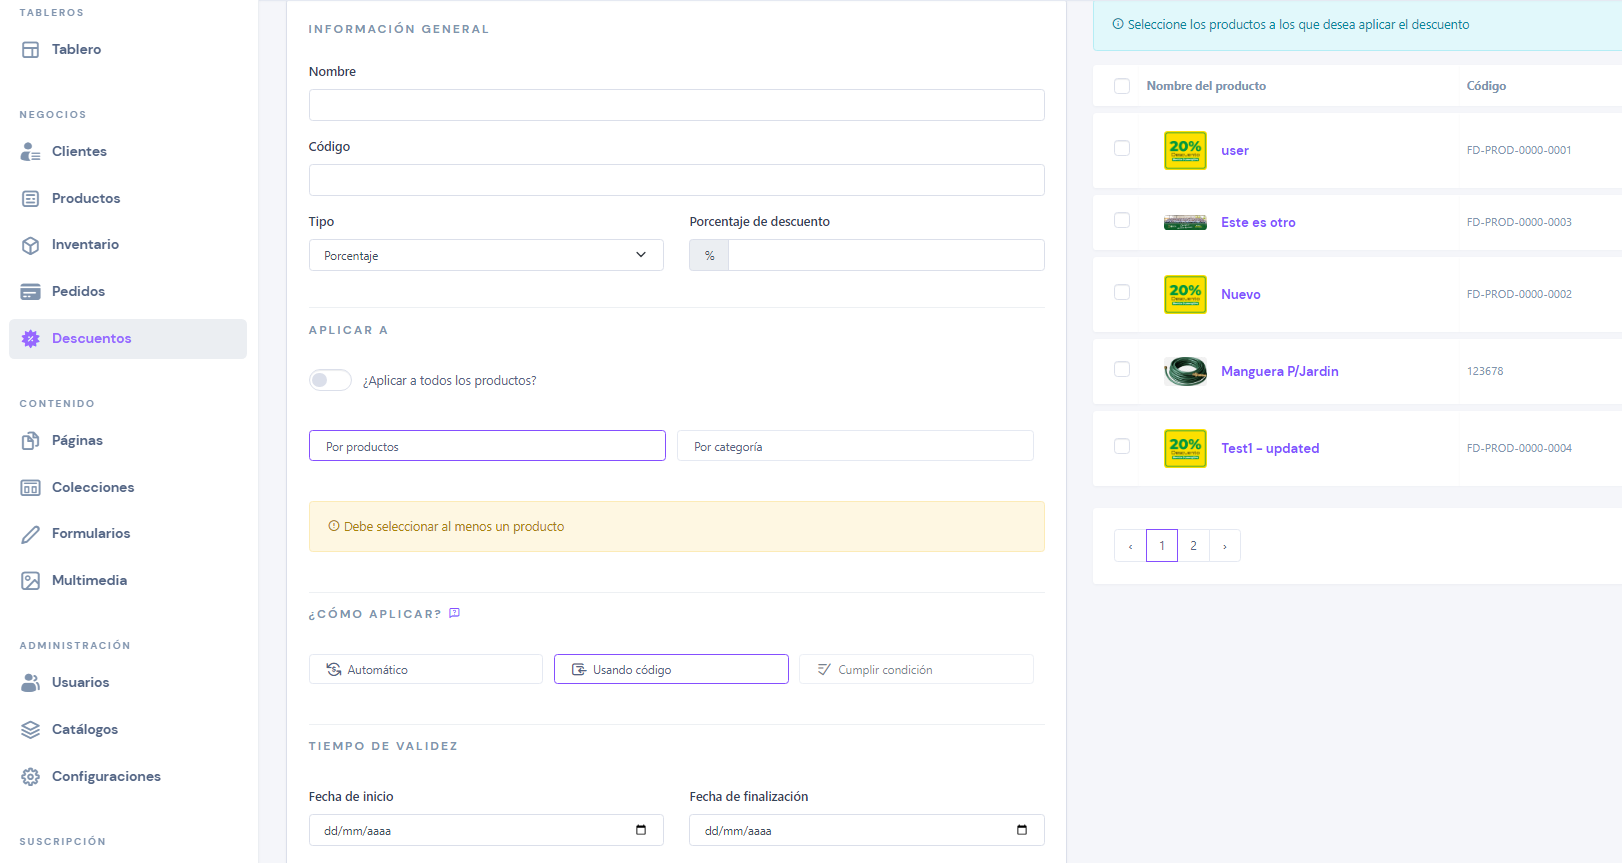This screenshot has height=863, width=1622.
Task: Click the Pedidos card icon
Action: [31, 292]
